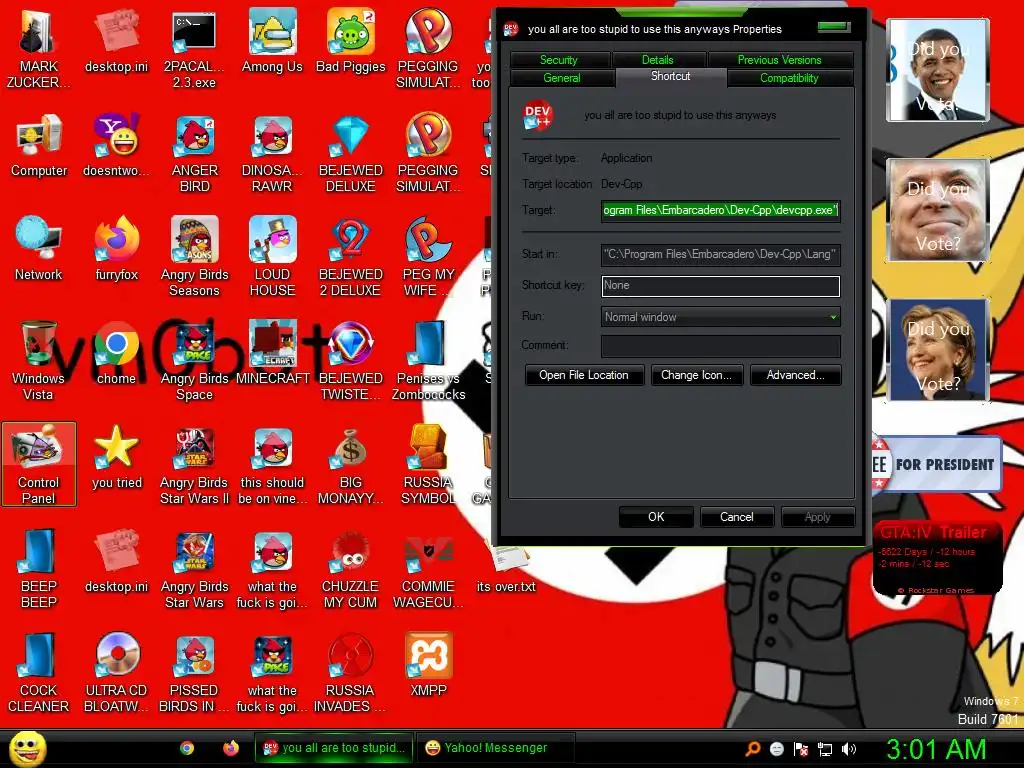The width and height of the screenshot is (1024, 768).
Task: Click into the Shortcut key field
Action: (720, 285)
